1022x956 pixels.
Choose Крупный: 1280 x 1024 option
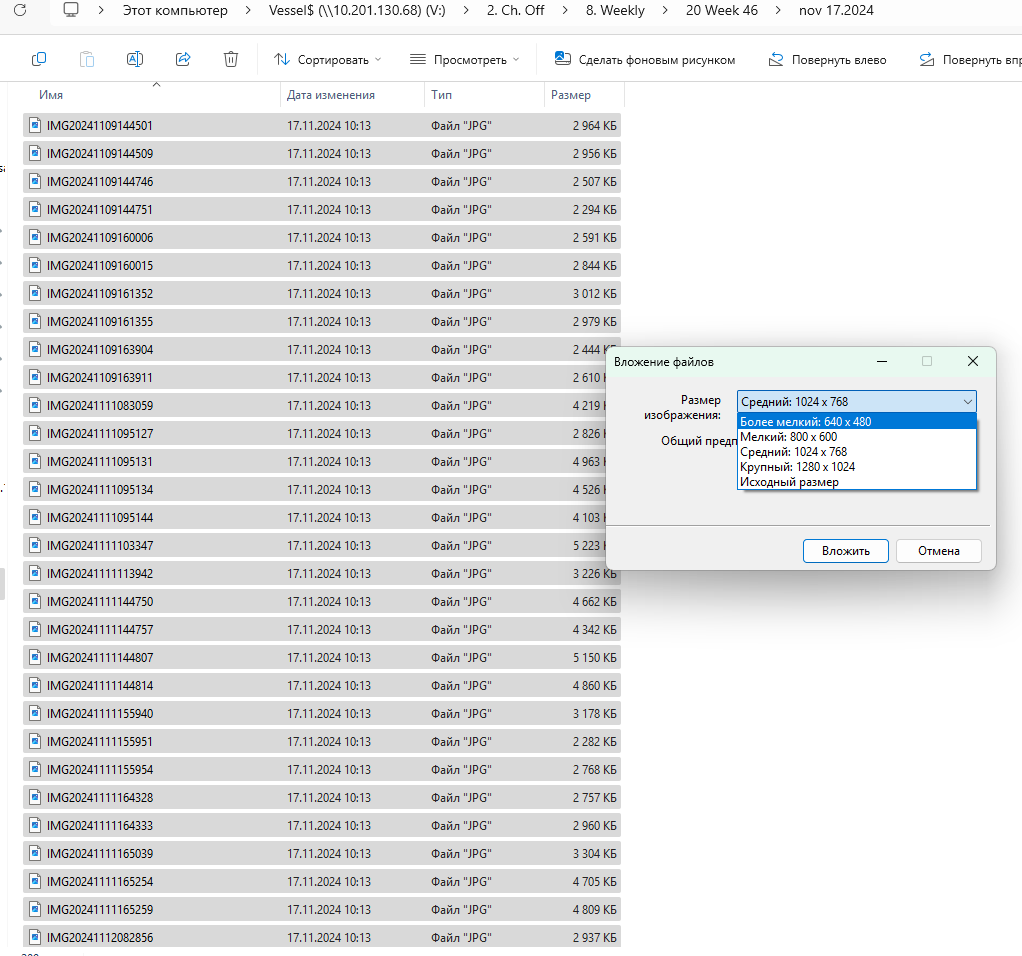tap(856, 467)
